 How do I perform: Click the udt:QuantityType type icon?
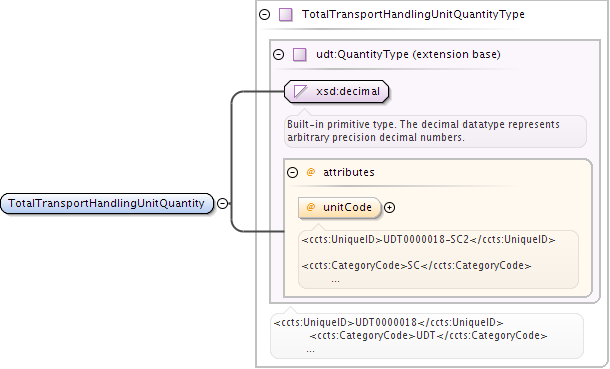tap(300, 54)
